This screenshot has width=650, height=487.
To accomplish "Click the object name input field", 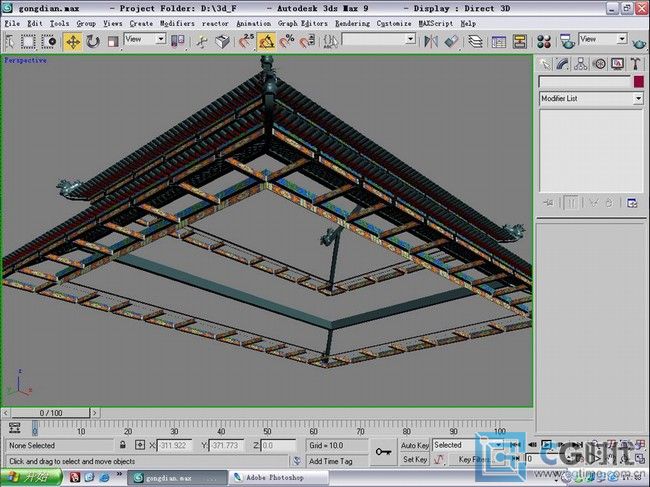I will pyautogui.click(x=585, y=82).
